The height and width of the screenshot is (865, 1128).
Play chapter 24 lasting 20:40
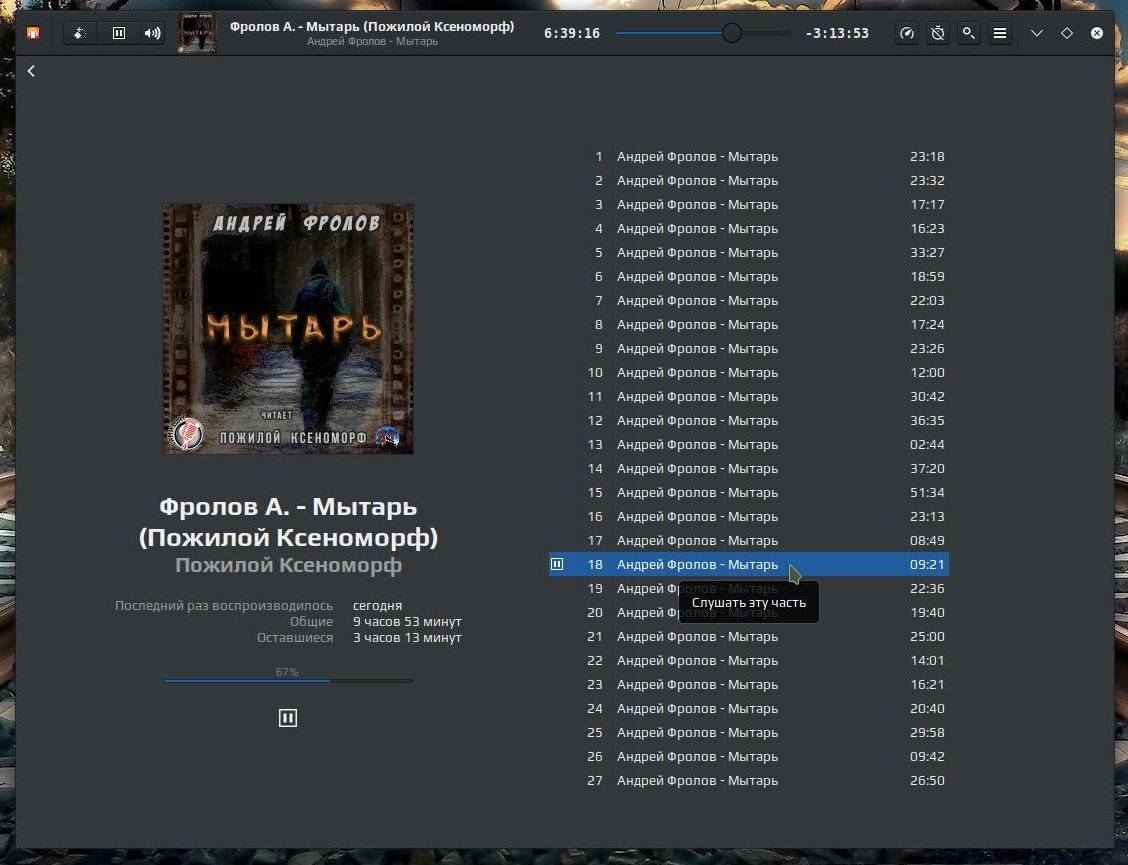(748, 708)
